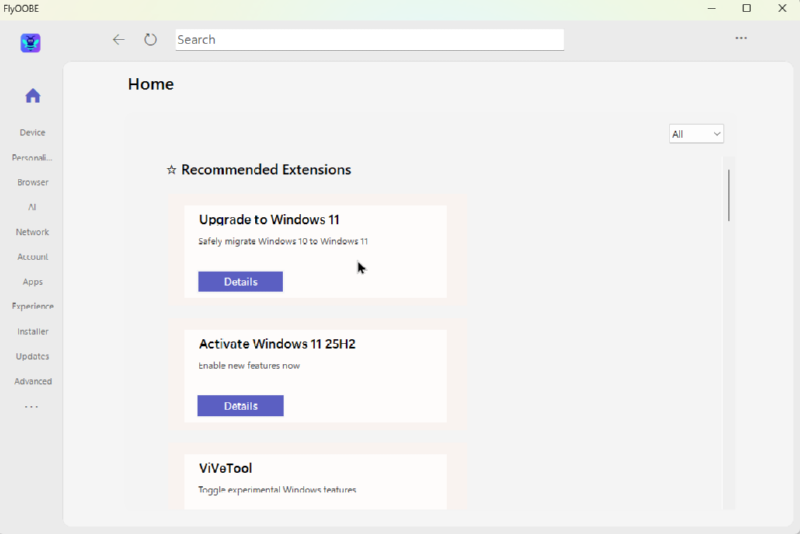This screenshot has width=800, height=534.
Task: Focus the Search input field
Action: [369, 40]
